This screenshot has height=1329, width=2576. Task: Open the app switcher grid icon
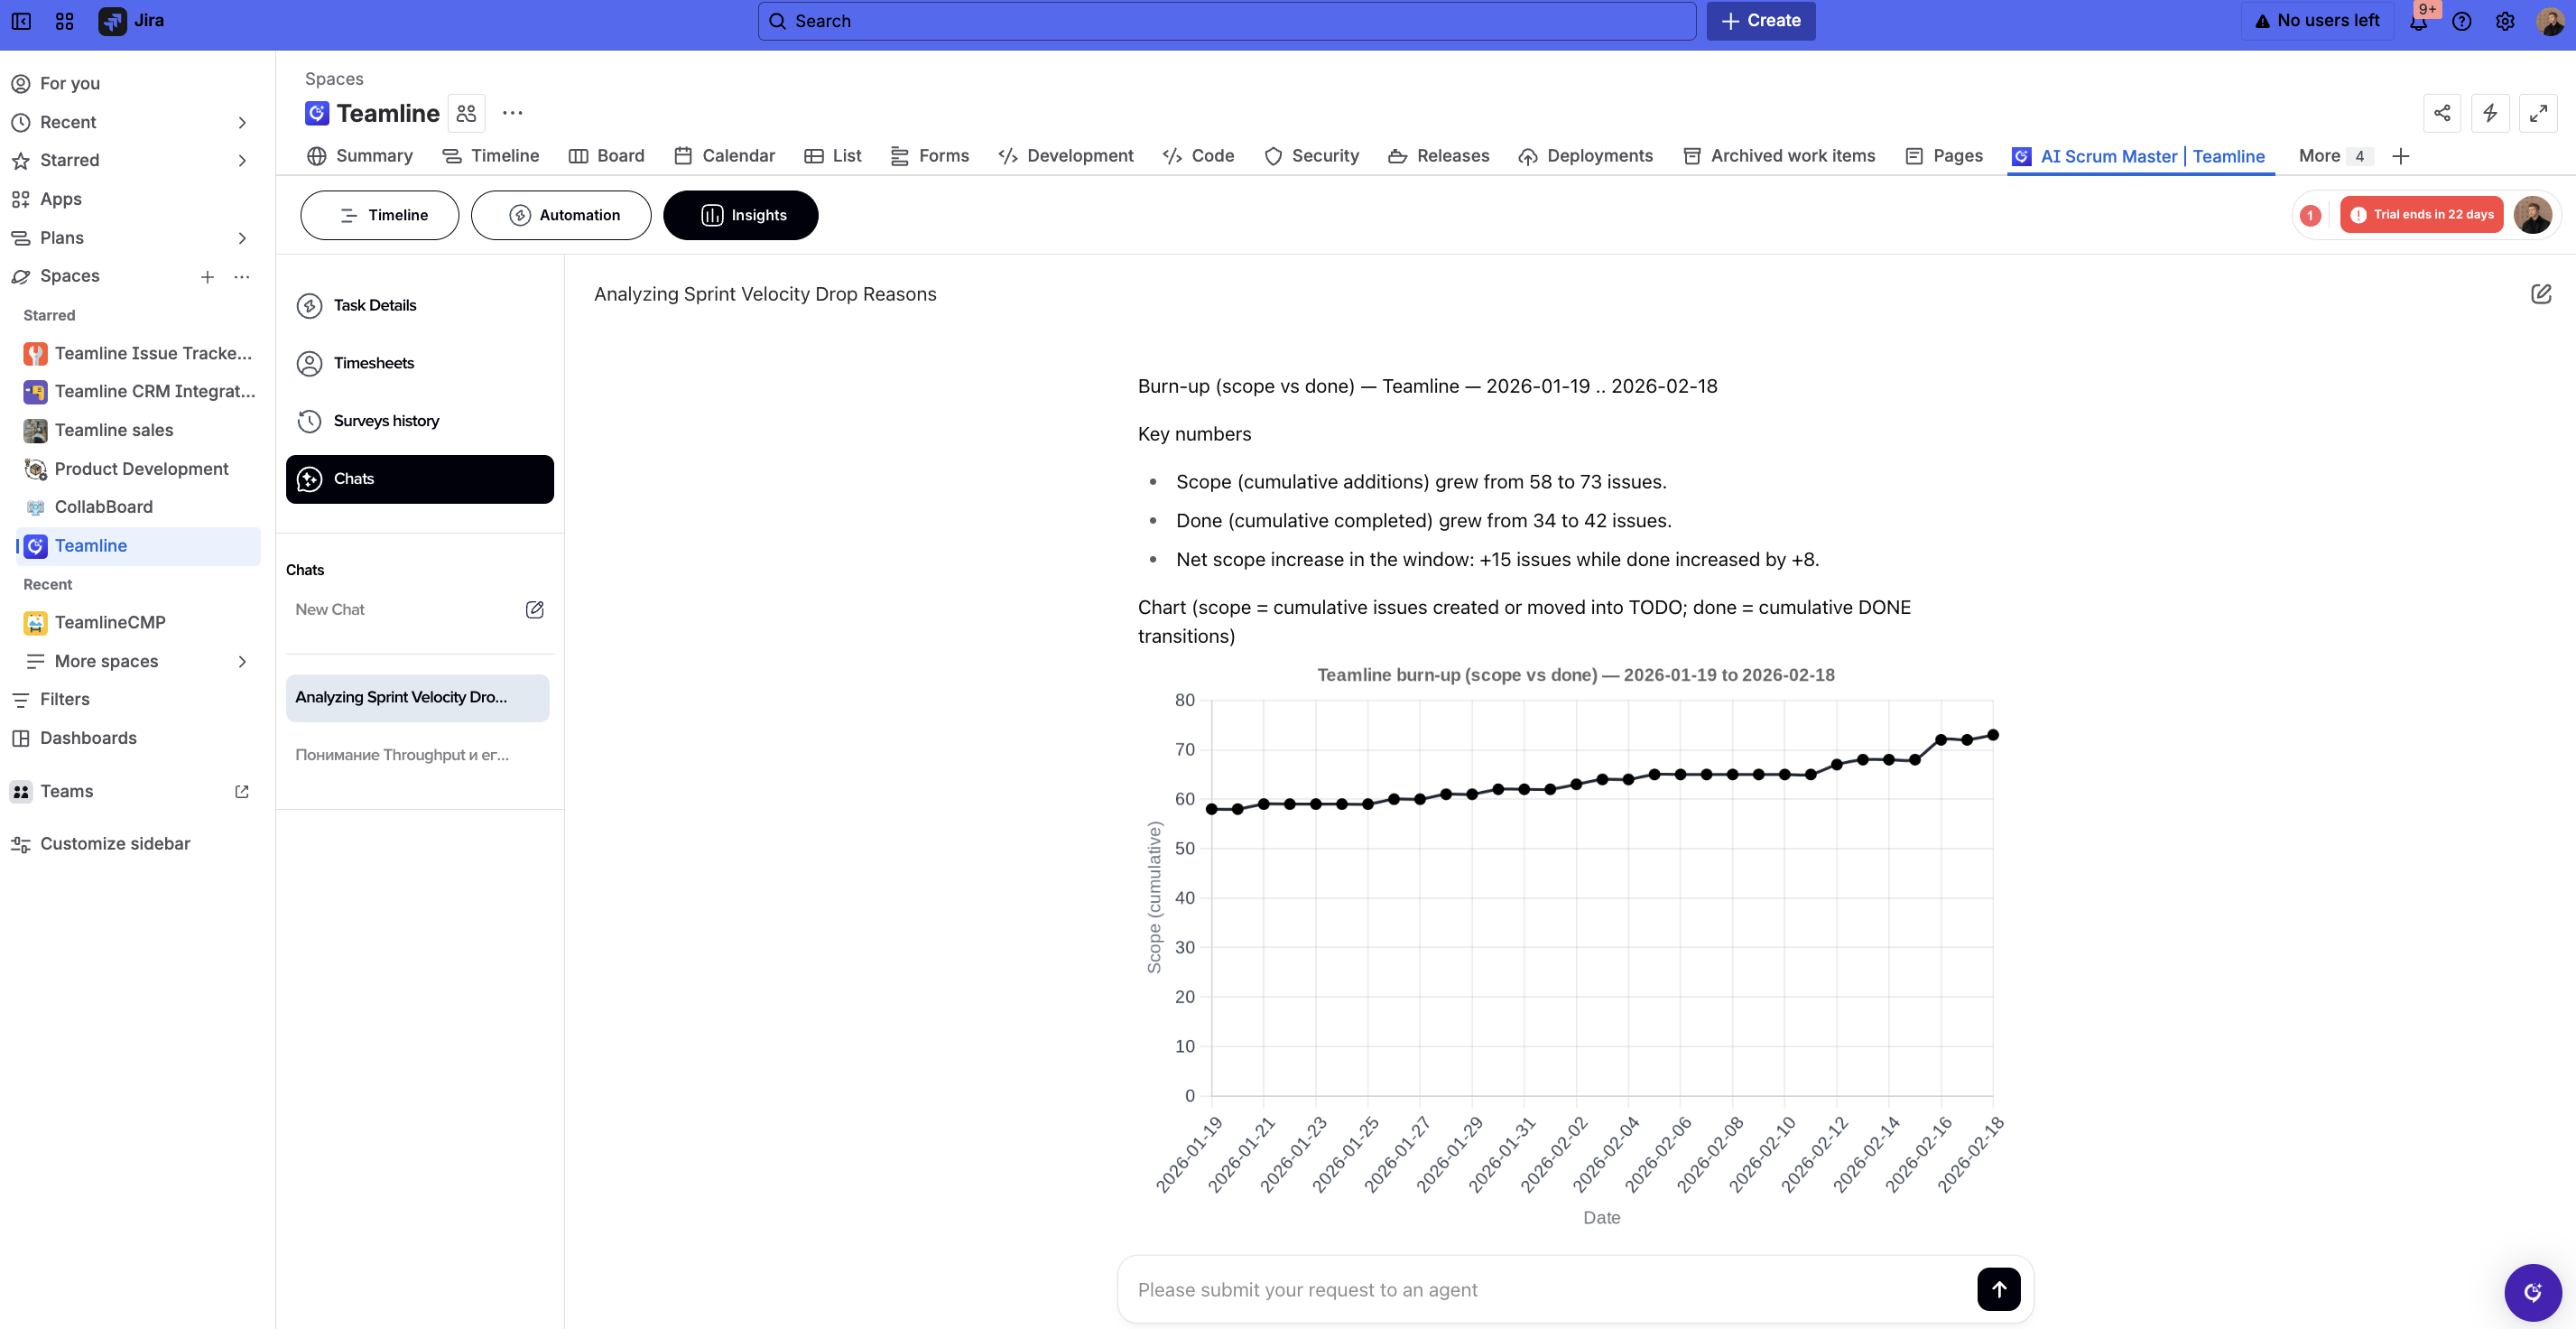pos(65,21)
